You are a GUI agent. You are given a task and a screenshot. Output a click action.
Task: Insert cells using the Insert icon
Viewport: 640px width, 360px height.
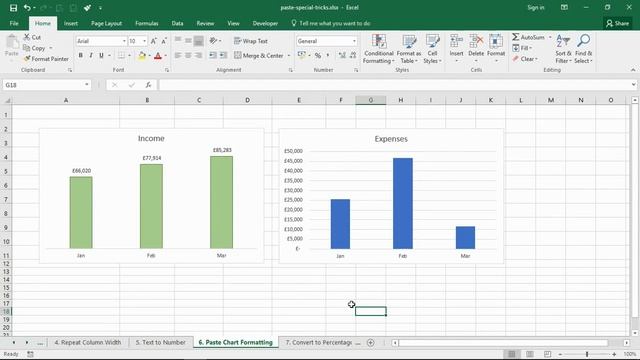(x=456, y=41)
